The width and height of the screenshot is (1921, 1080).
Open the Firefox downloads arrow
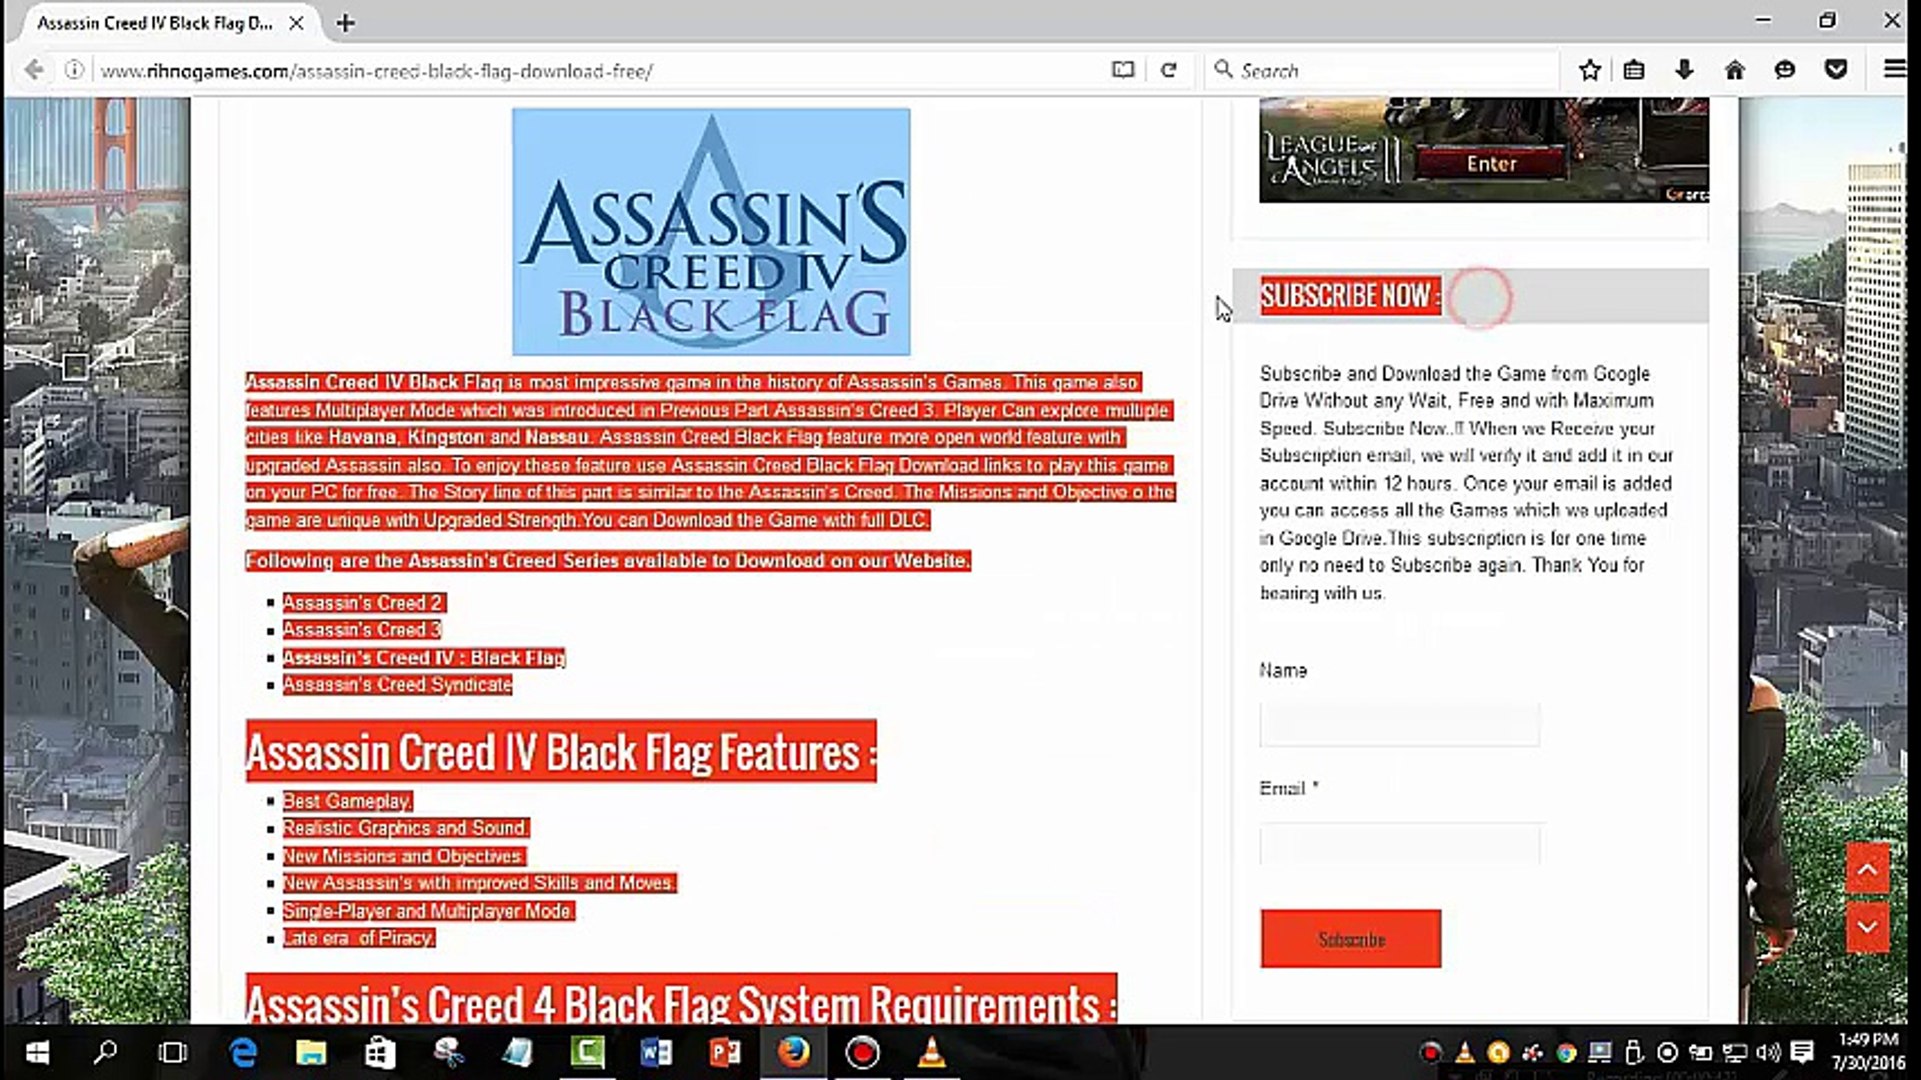click(1684, 70)
